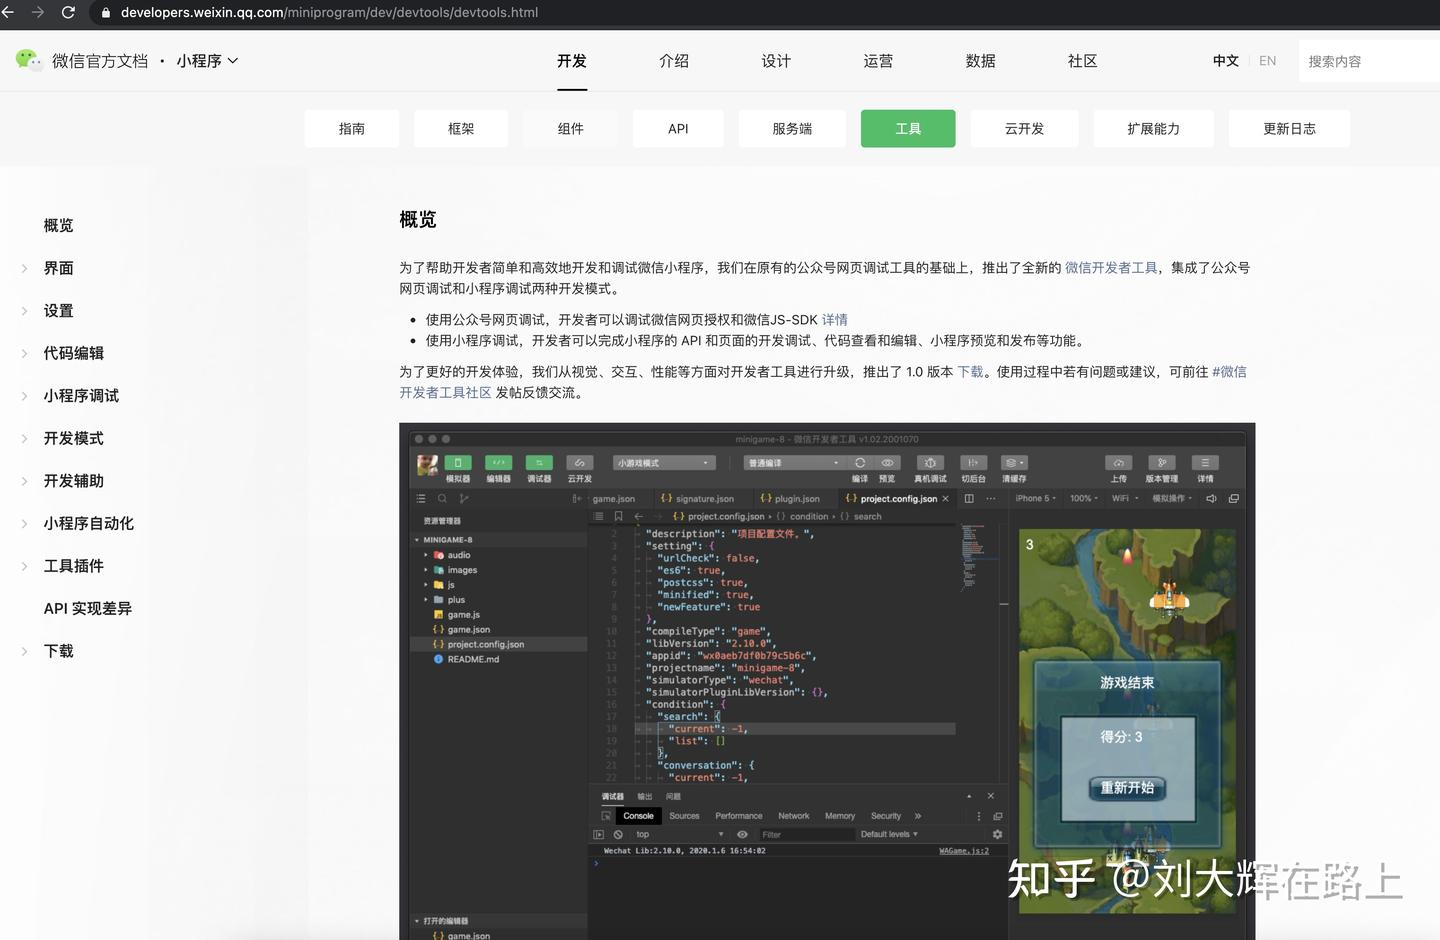Viewport: 1440px width, 940px height.
Task: Click the 版本管理 icon in the devtools screenshot
Action: [1161, 463]
